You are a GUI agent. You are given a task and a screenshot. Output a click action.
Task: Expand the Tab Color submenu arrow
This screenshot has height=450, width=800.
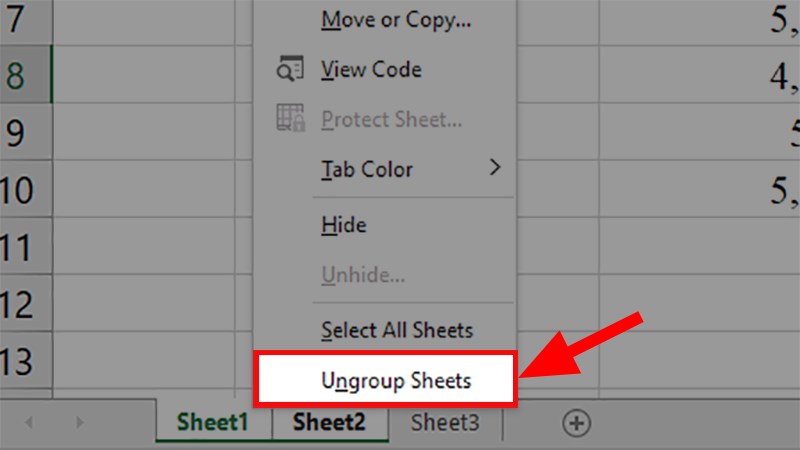coord(495,168)
